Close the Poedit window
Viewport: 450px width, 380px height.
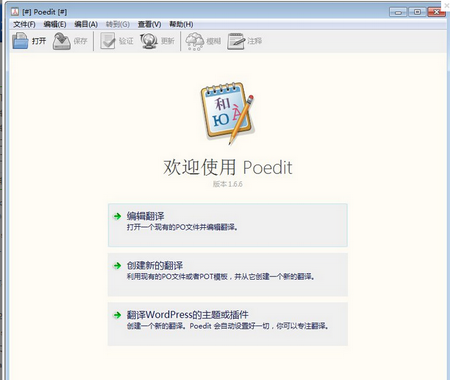[436, 12]
